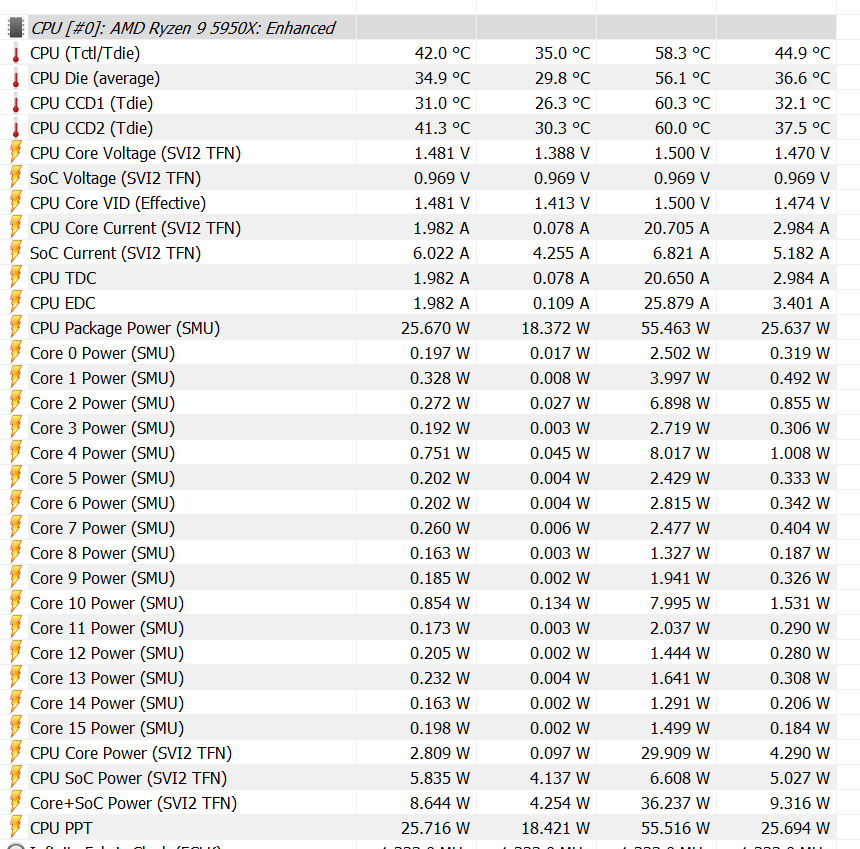Select the CPU TDC row label

point(63,278)
